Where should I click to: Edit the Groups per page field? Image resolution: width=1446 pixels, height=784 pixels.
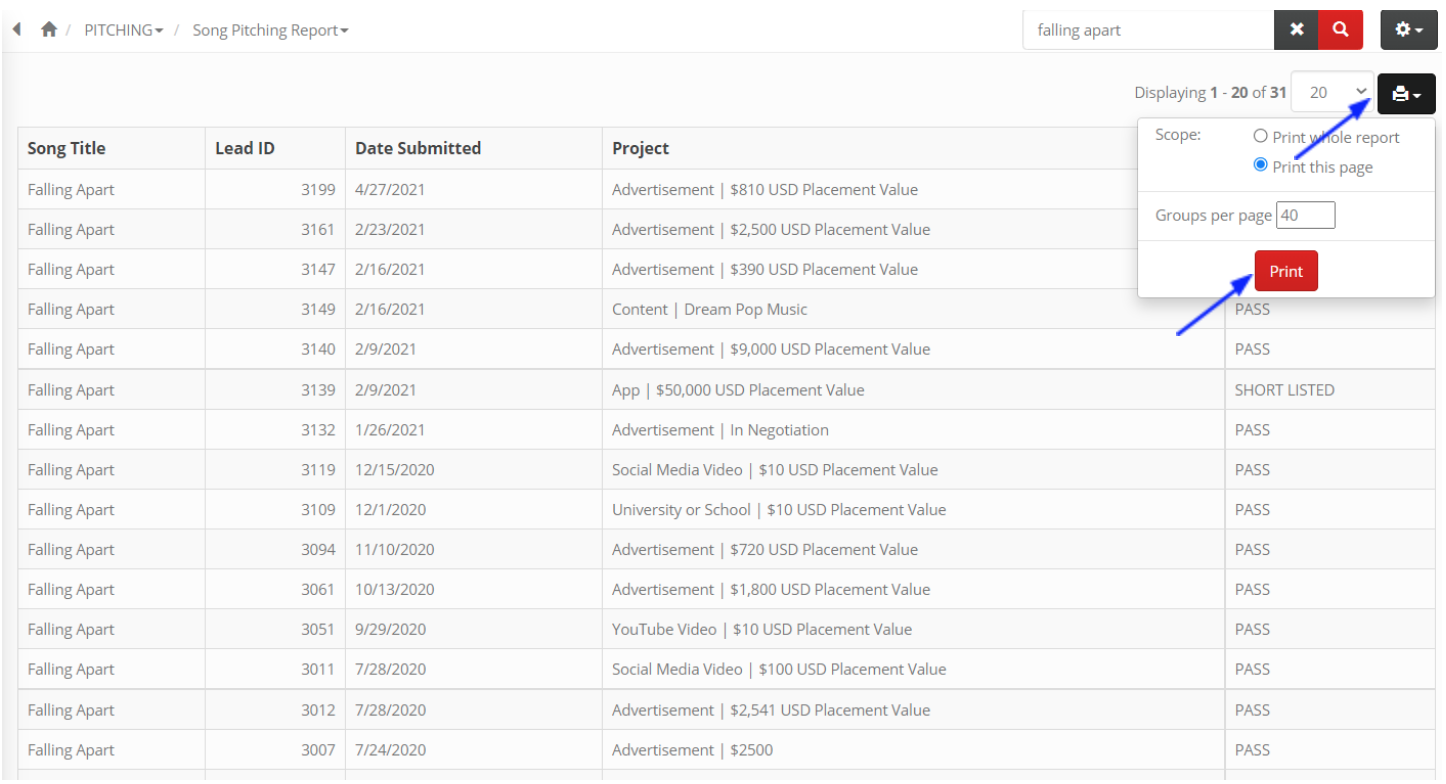pyautogui.click(x=1305, y=215)
